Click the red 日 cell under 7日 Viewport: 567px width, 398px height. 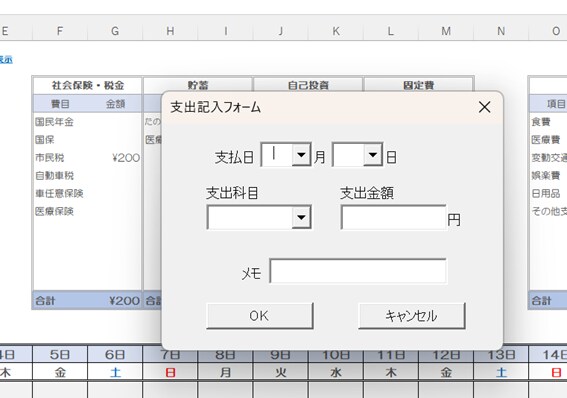(x=170, y=372)
